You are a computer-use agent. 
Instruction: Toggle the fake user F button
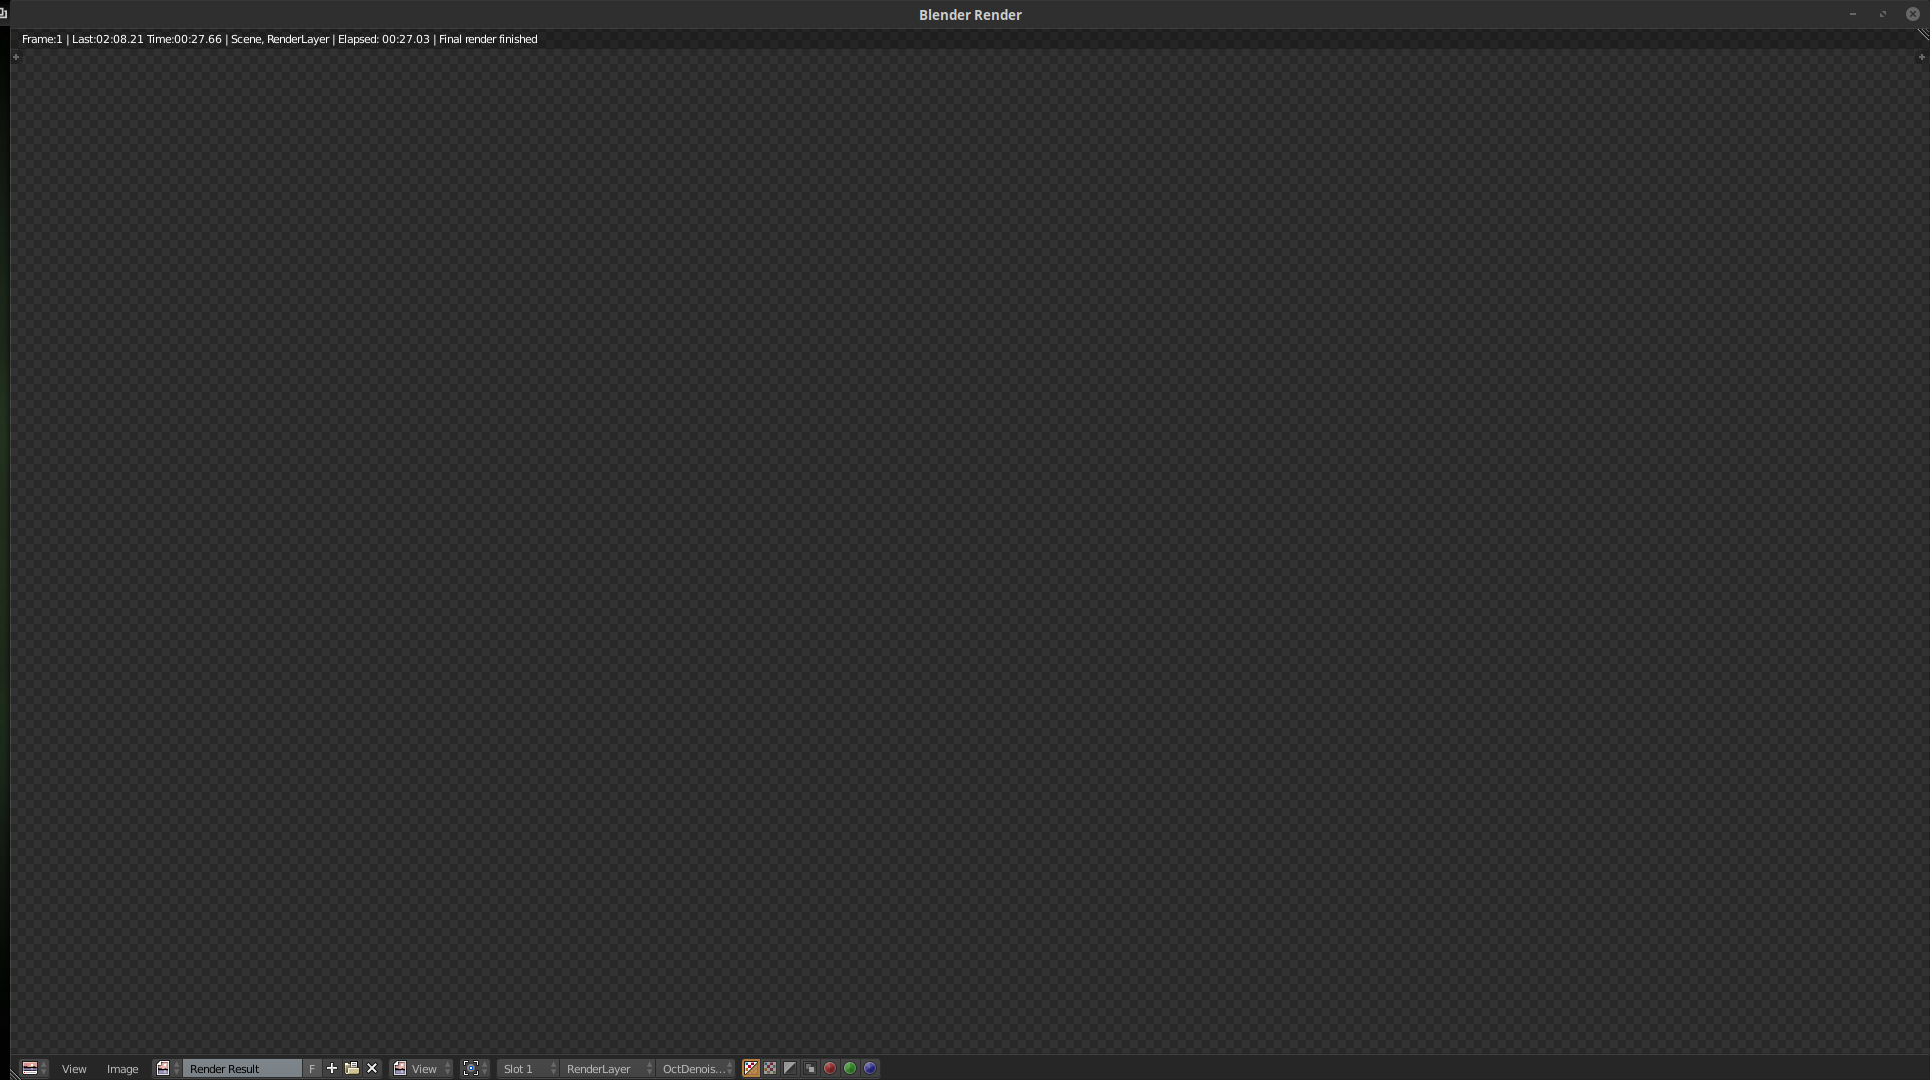[x=312, y=1069]
